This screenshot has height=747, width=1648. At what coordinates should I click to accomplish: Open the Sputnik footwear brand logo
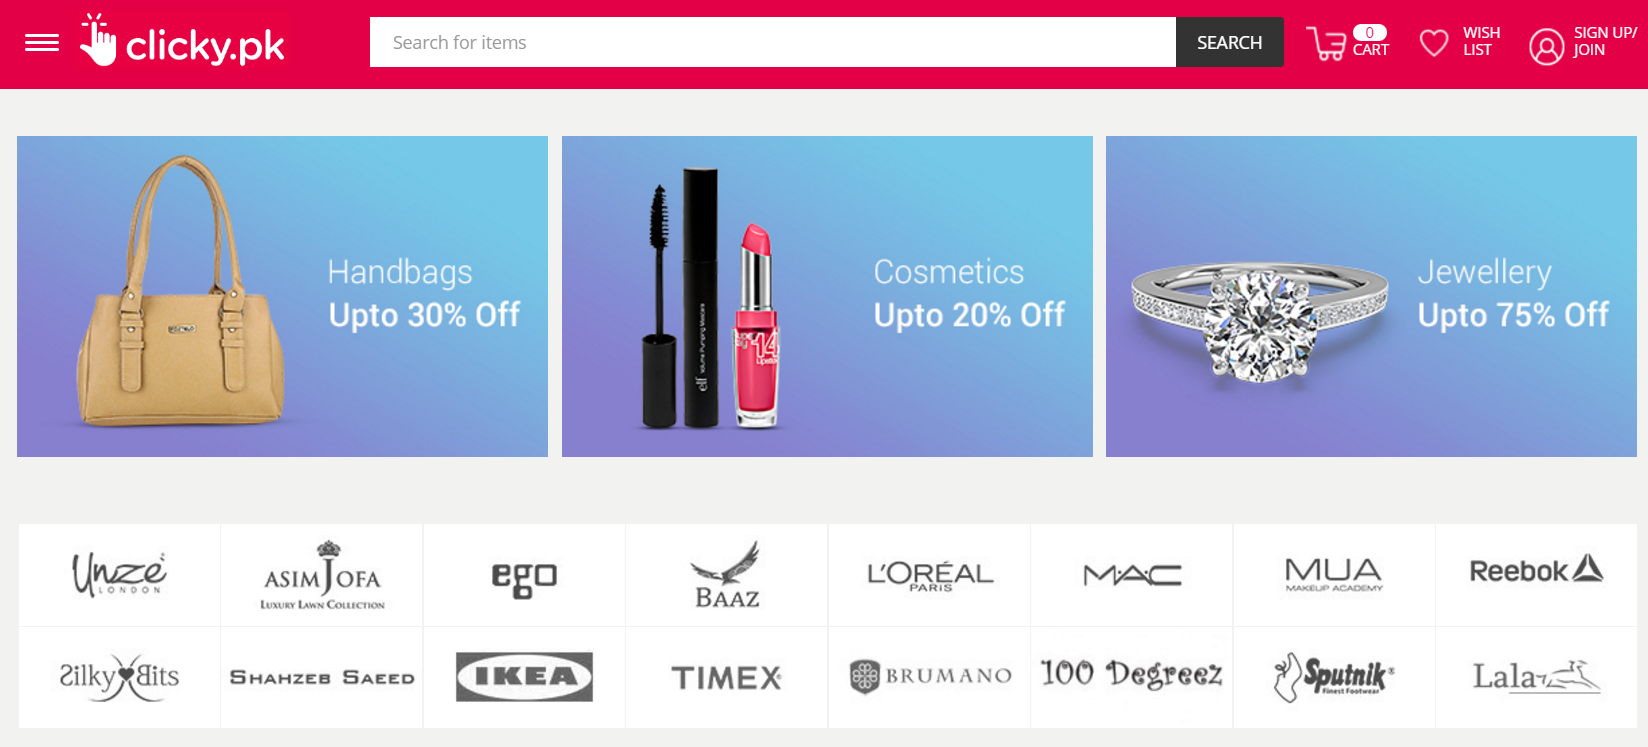click(1334, 677)
